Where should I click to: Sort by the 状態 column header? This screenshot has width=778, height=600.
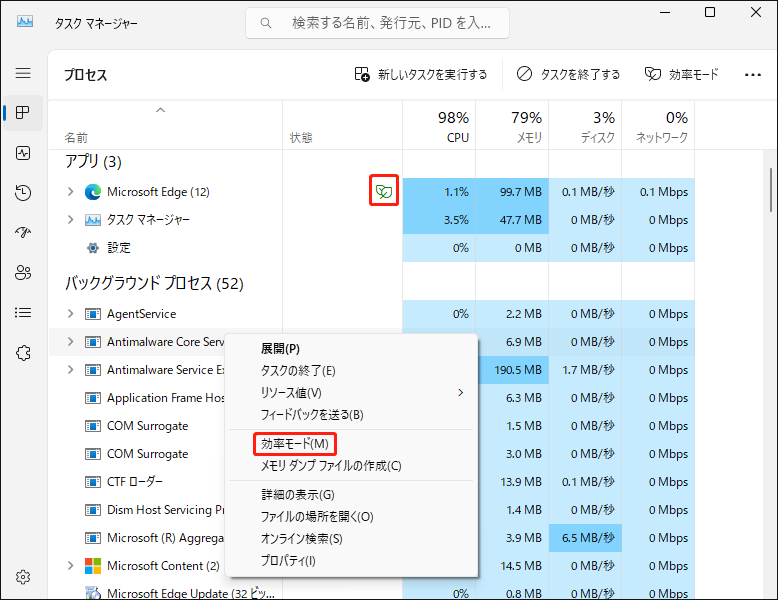pos(342,126)
